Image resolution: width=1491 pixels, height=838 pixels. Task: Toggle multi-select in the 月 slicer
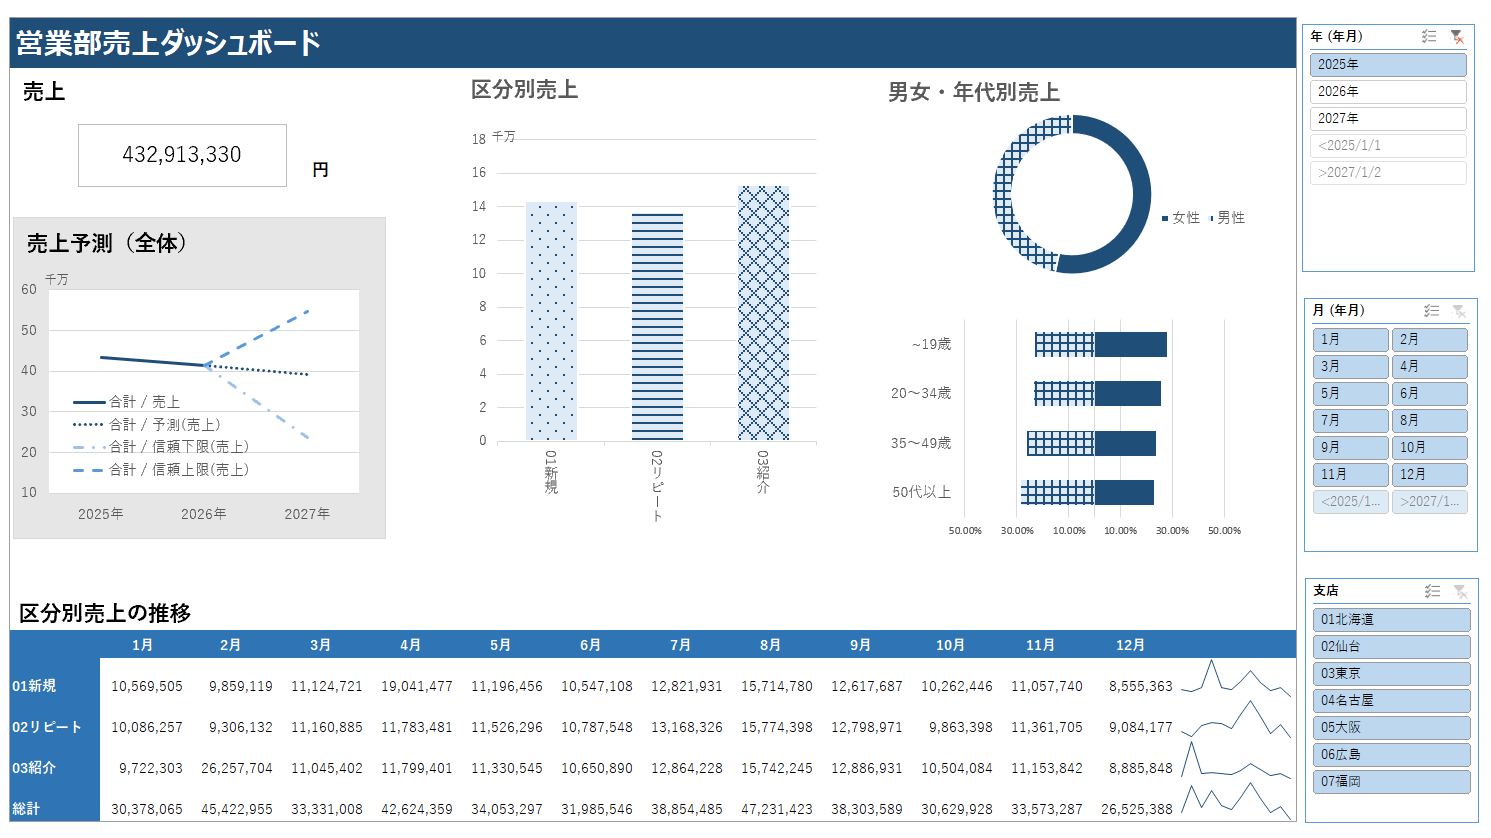pyautogui.click(x=1432, y=311)
